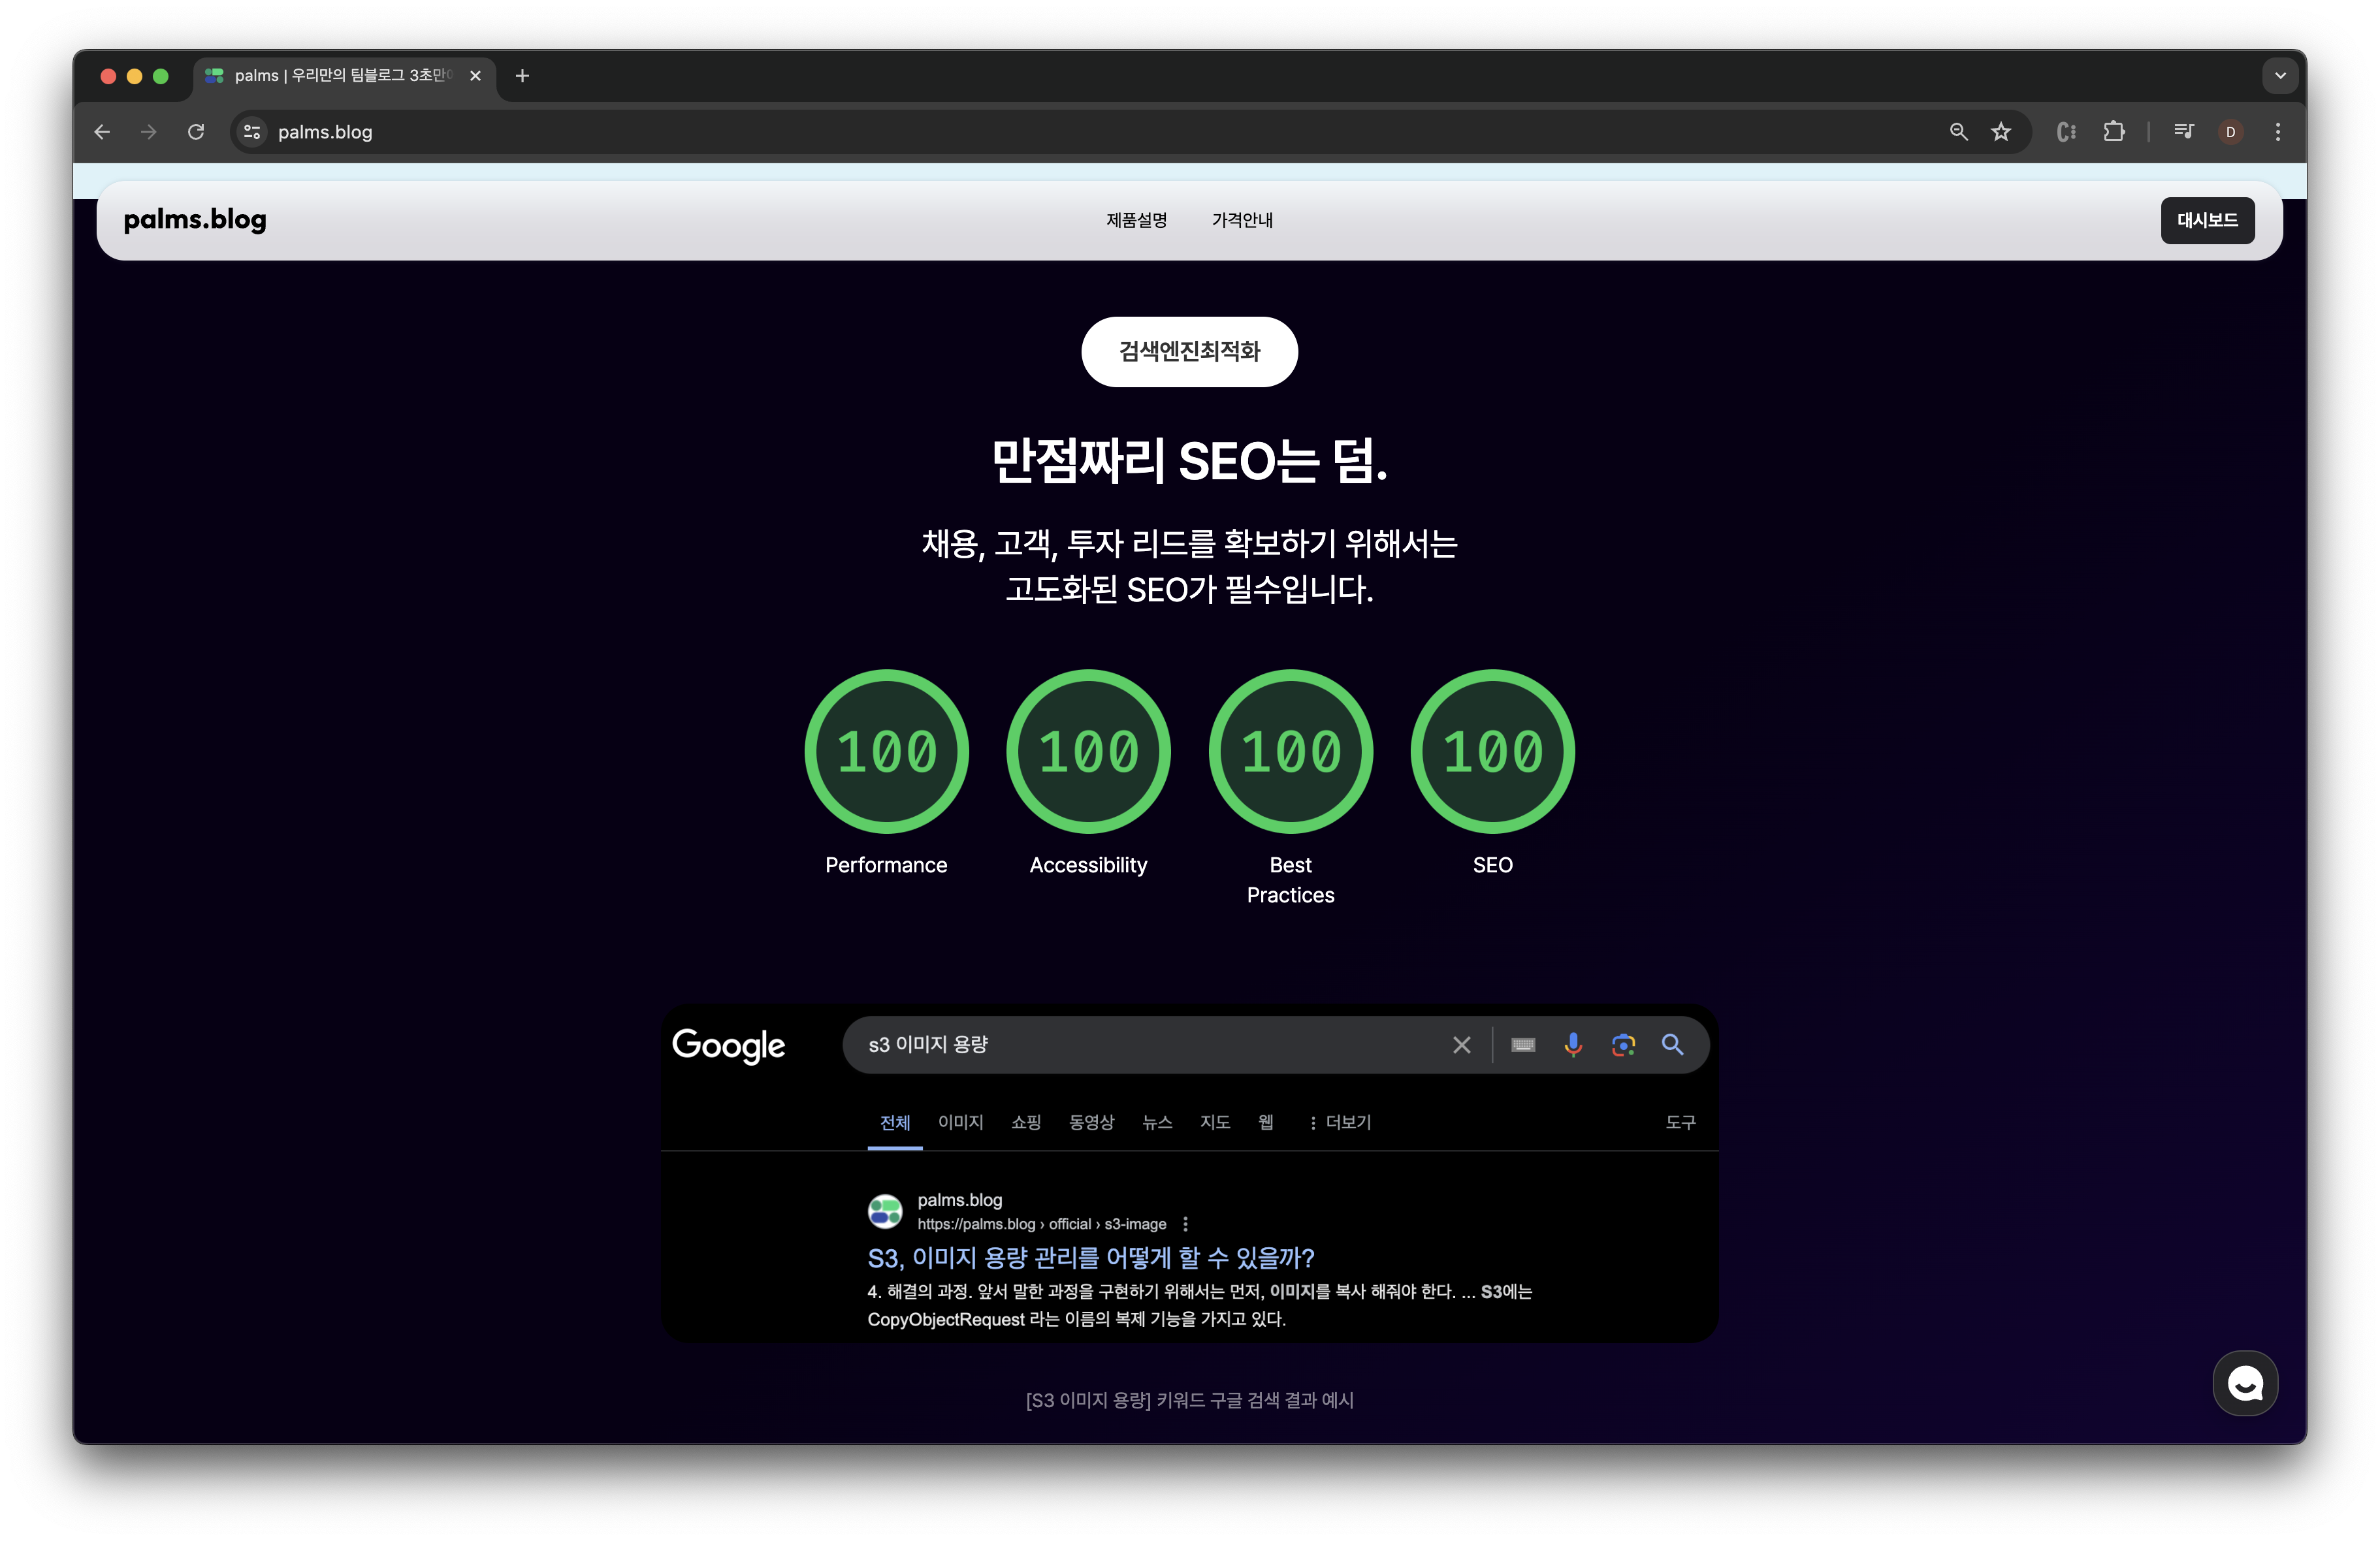Screen dimensions: 2380x1541
Task: Start voice search with the microphone icon
Action: click(1572, 1044)
